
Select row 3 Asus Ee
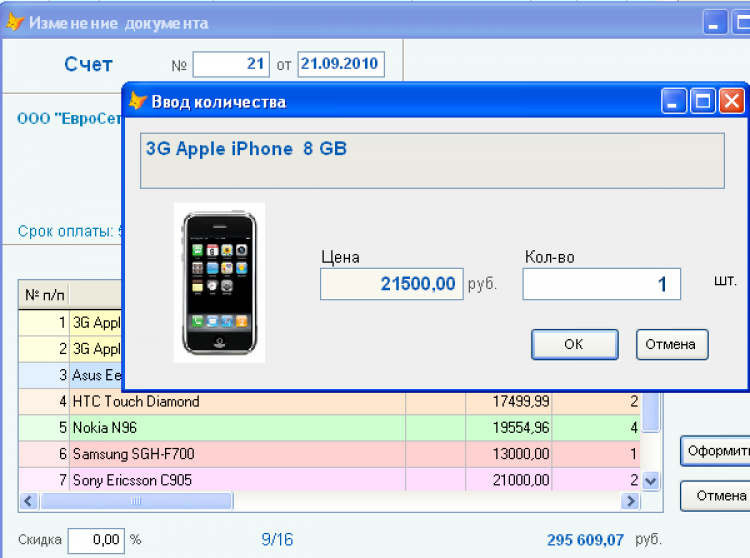tap(71, 375)
